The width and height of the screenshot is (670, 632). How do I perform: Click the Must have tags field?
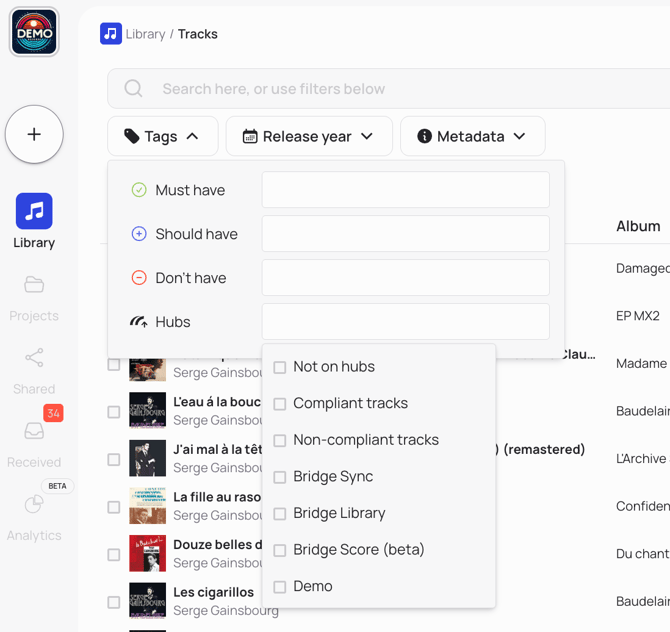(406, 190)
